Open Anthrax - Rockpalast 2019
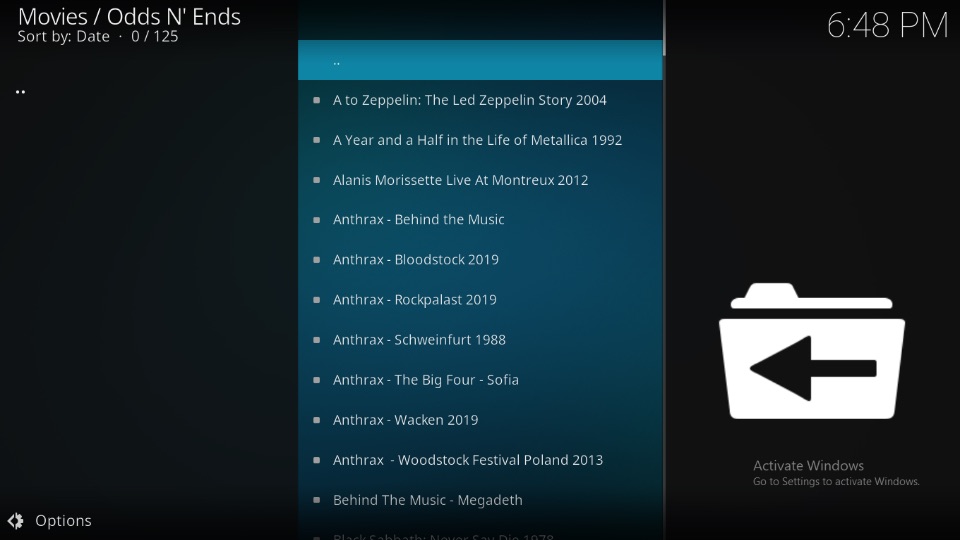 tap(480, 300)
